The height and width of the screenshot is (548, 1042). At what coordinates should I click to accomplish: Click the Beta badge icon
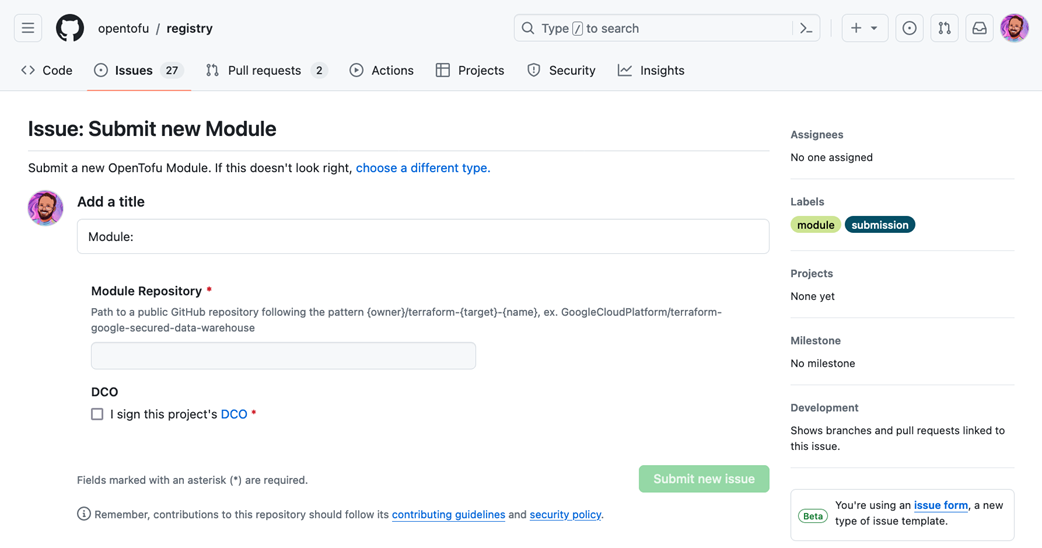pyautogui.click(x=812, y=516)
